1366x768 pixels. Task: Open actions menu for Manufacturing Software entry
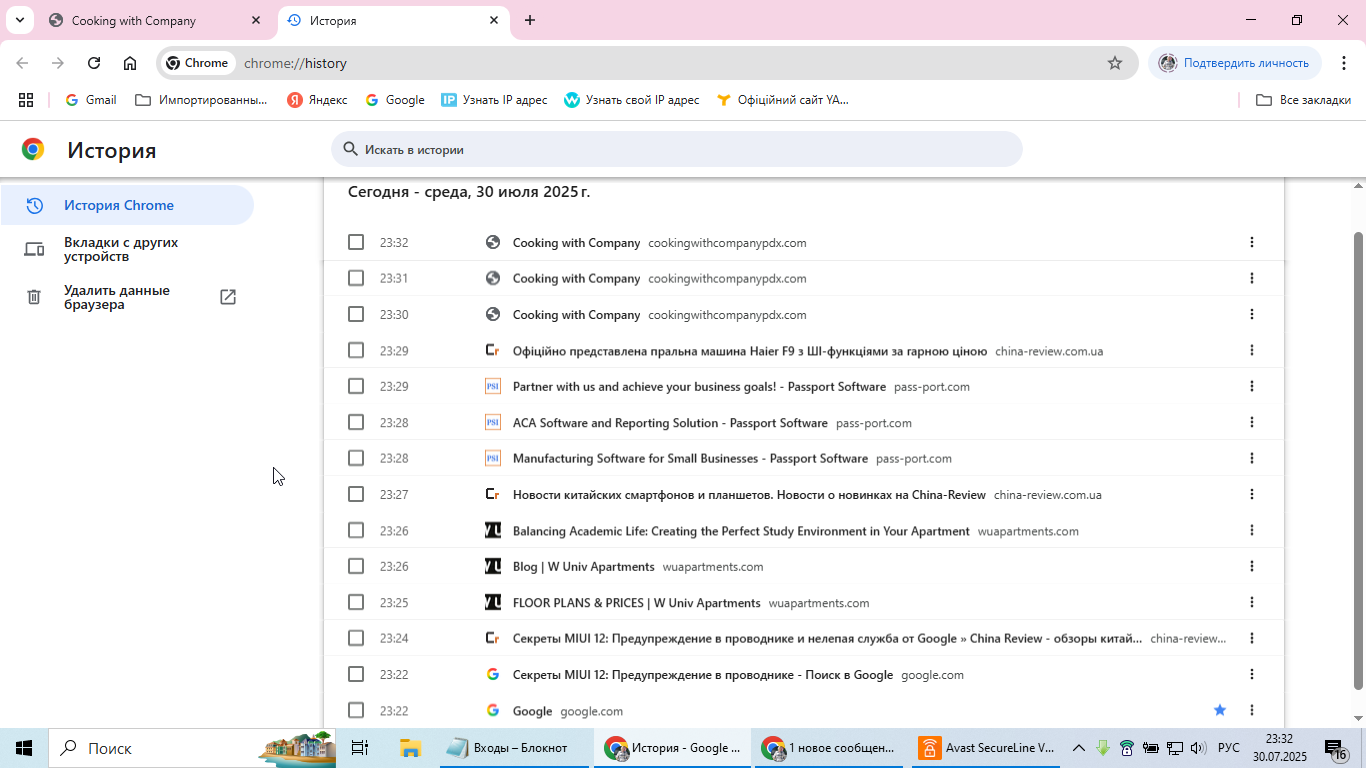pyautogui.click(x=1251, y=458)
